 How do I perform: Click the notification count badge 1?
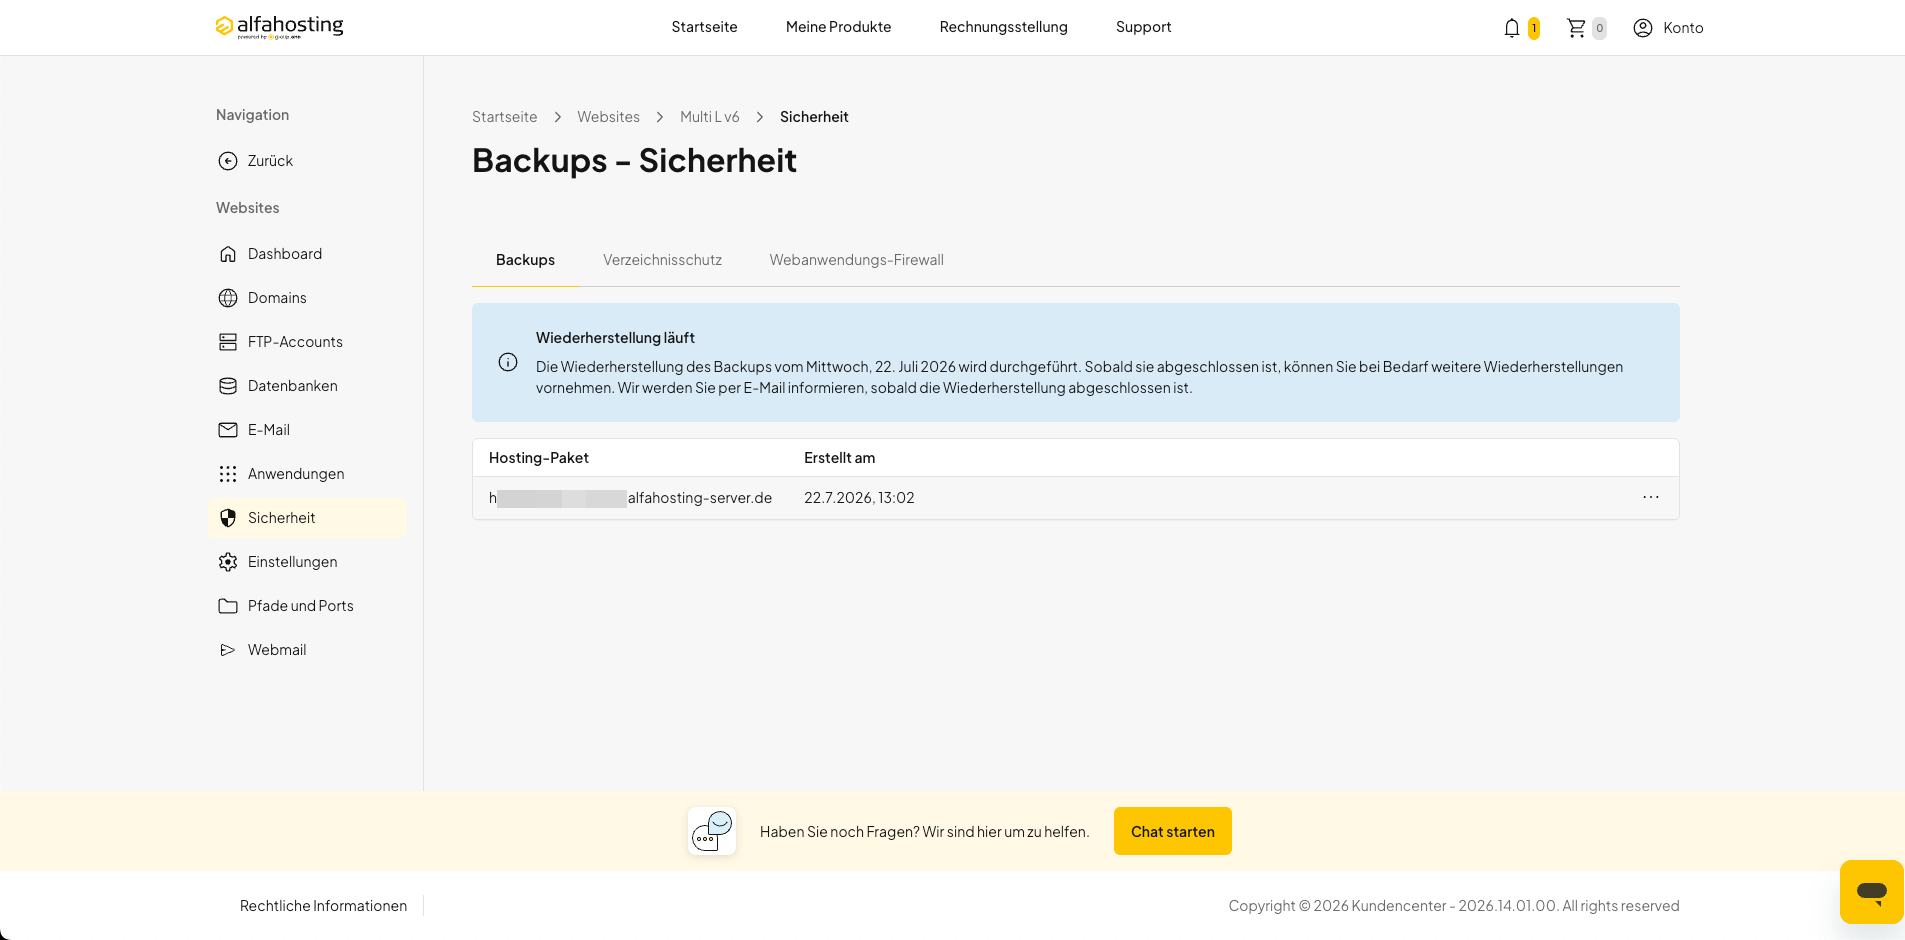pos(1533,29)
